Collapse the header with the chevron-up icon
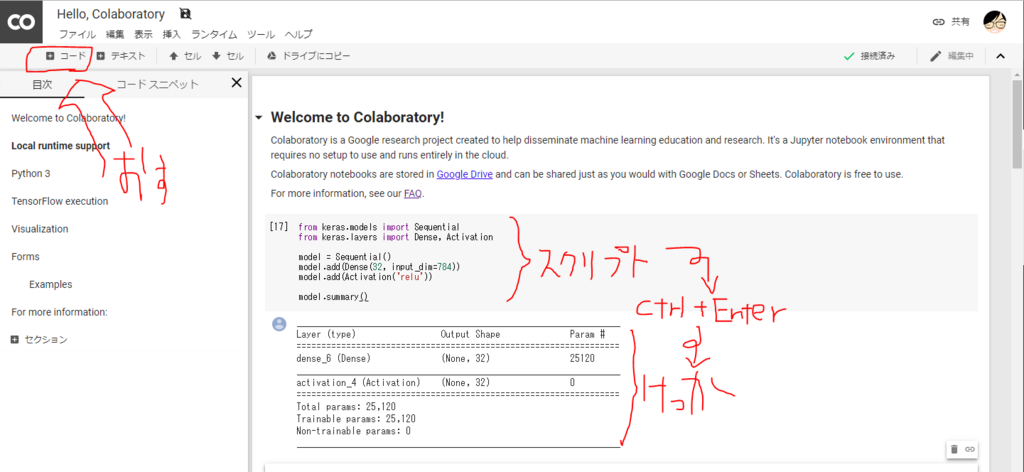This screenshot has height=472, width=1024. (1000, 56)
